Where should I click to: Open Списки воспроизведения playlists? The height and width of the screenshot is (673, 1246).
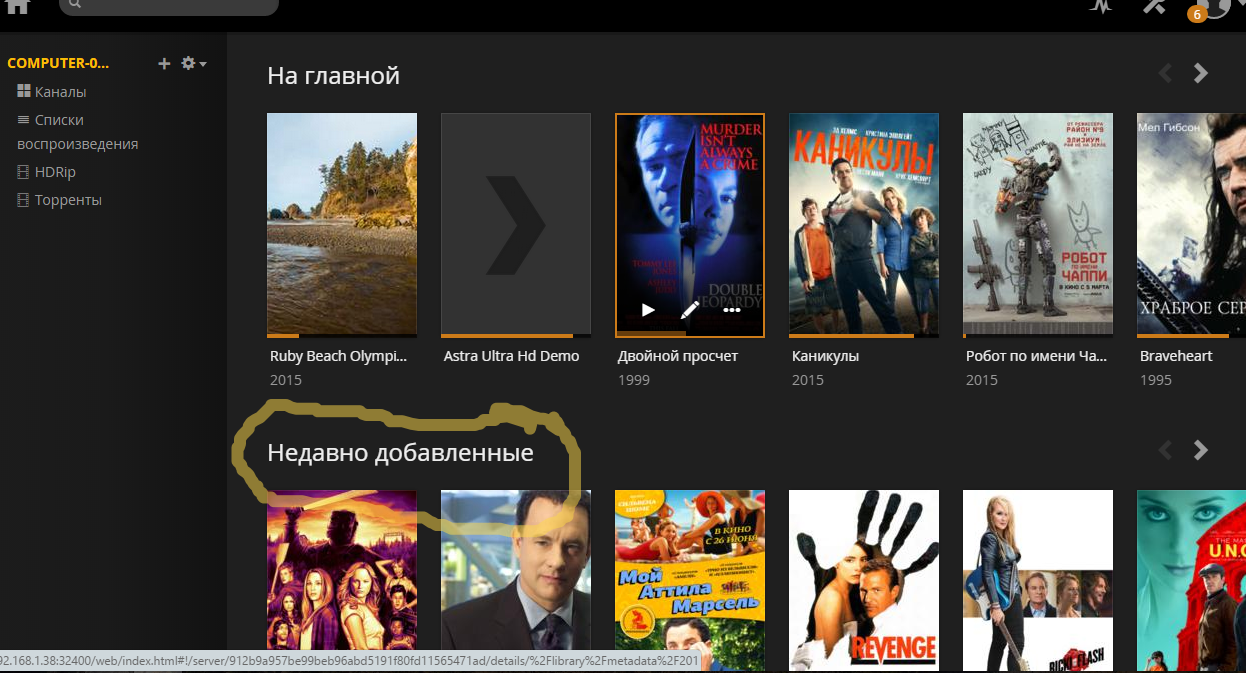tap(78, 132)
